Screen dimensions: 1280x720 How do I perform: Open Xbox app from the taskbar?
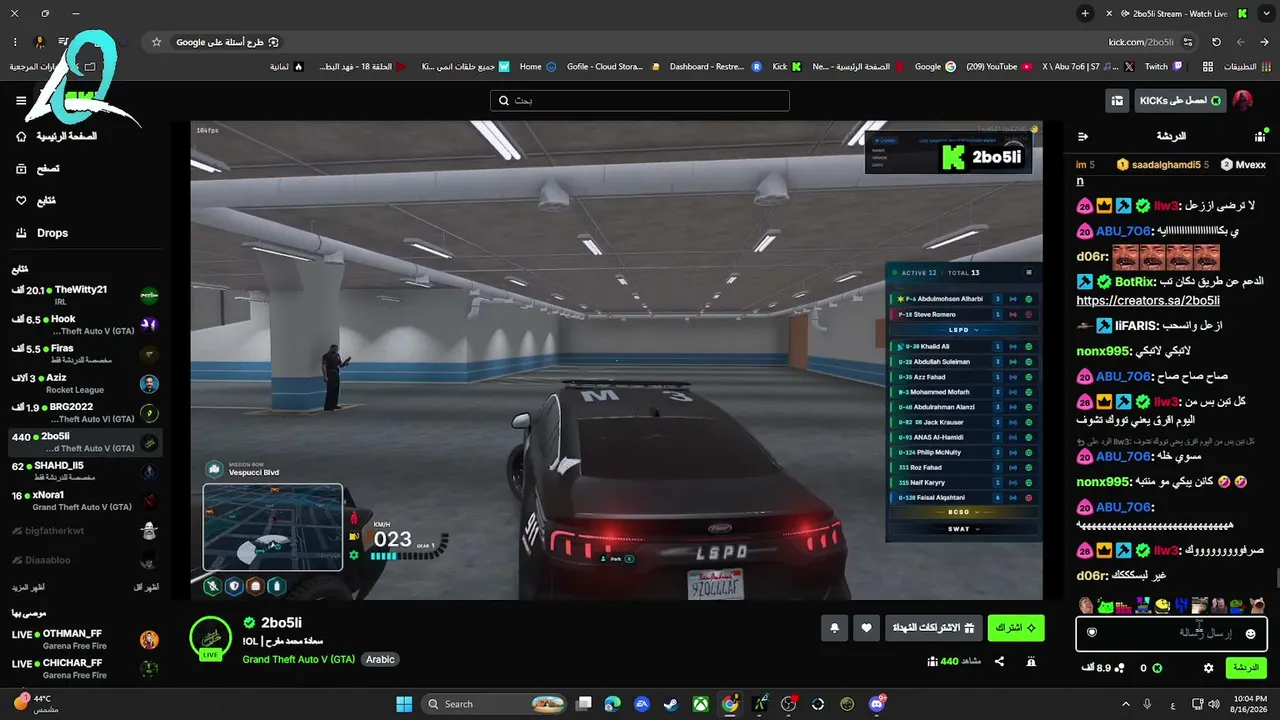coord(700,704)
